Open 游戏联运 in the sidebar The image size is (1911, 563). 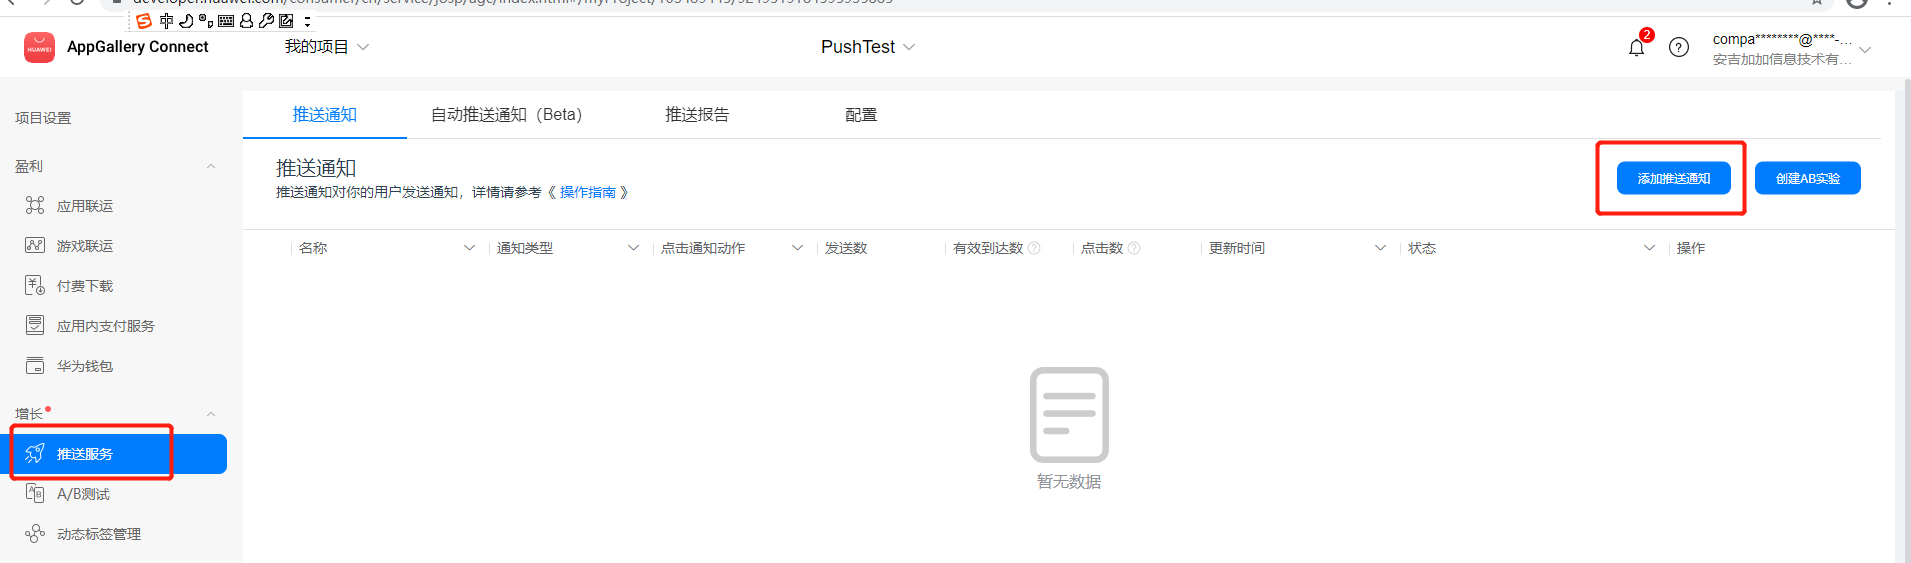pyautogui.click(x=84, y=246)
